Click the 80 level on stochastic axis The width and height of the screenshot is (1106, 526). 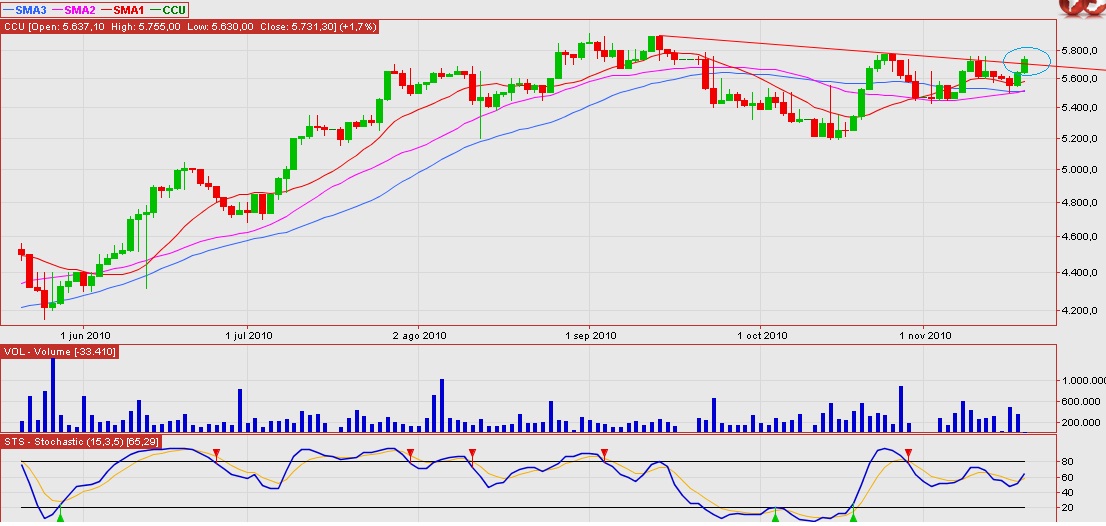point(1067,462)
